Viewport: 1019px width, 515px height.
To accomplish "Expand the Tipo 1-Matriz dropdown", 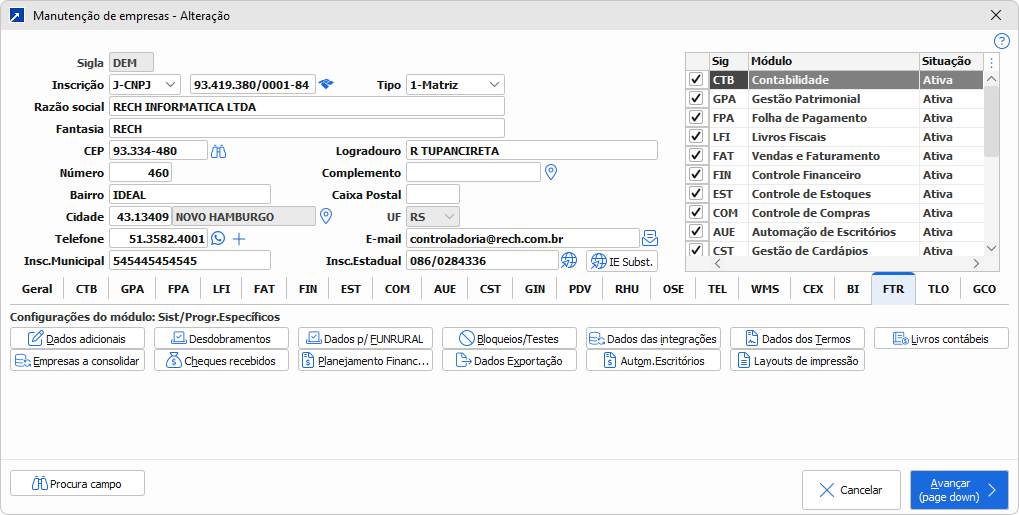I will coord(455,85).
